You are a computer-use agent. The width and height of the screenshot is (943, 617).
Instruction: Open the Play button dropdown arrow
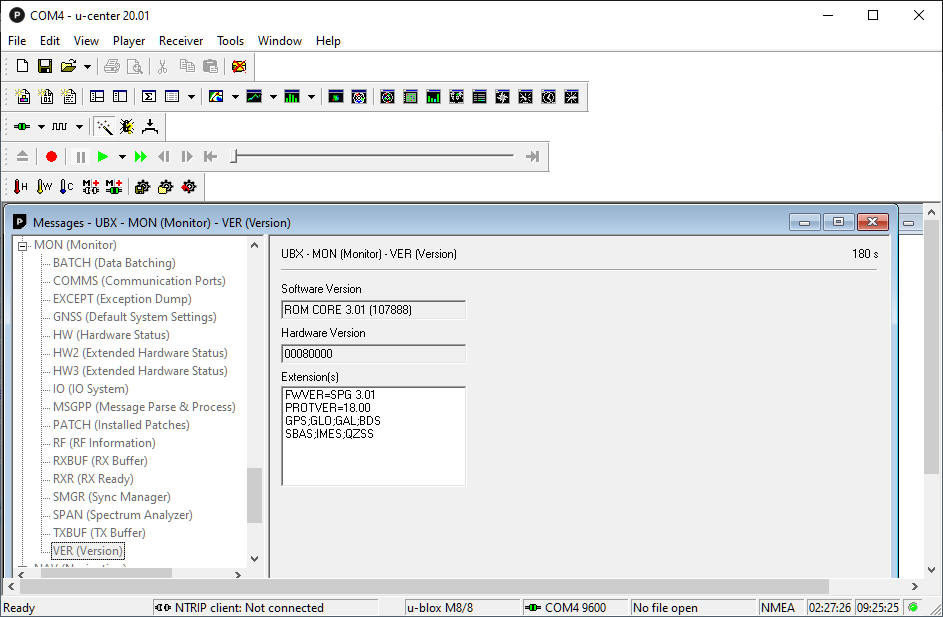[x=122, y=157]
